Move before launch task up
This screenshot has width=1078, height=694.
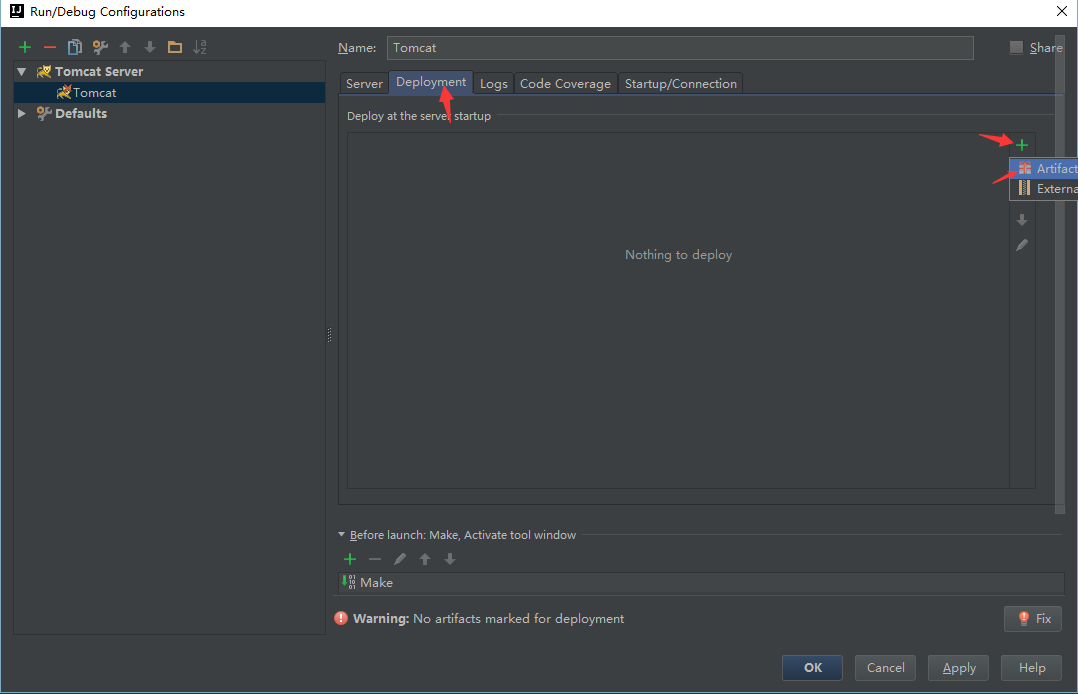(x=425, y=559)
